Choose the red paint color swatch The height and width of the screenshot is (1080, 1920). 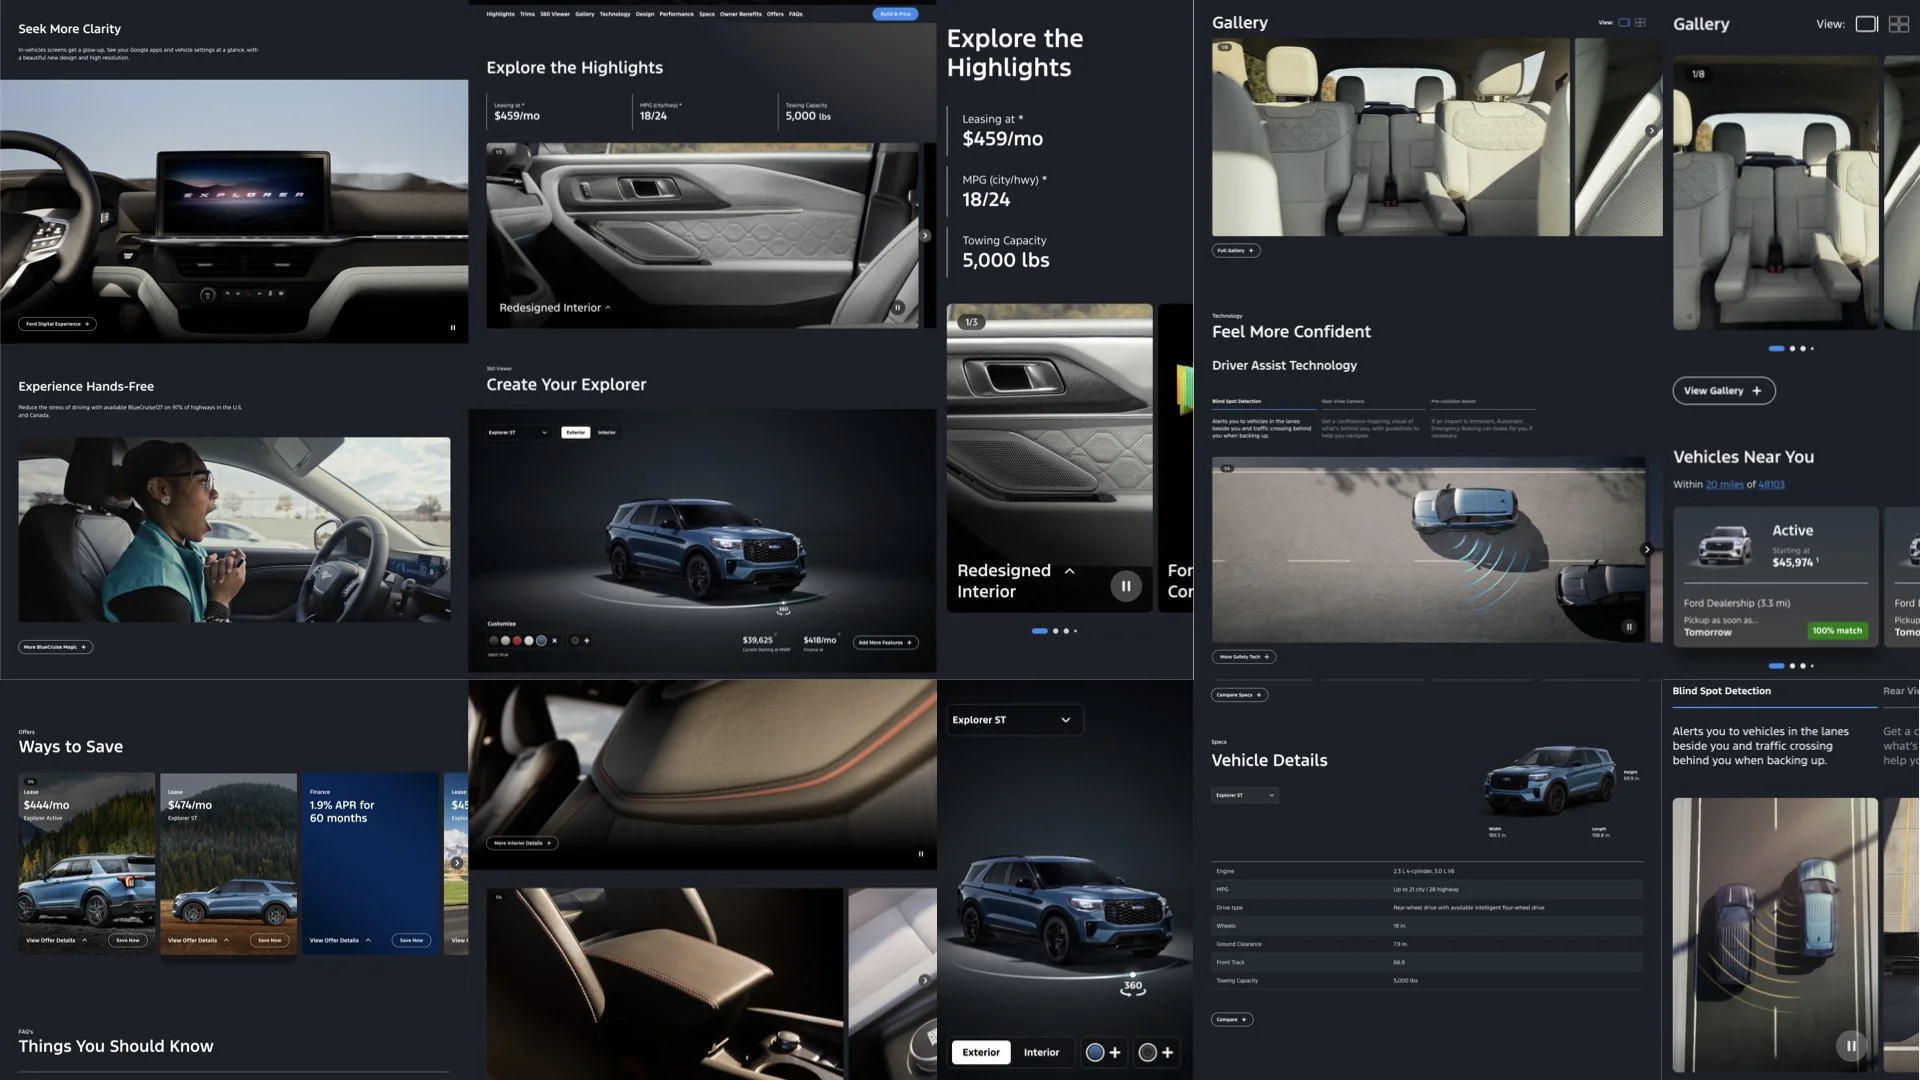click(517, 641)
